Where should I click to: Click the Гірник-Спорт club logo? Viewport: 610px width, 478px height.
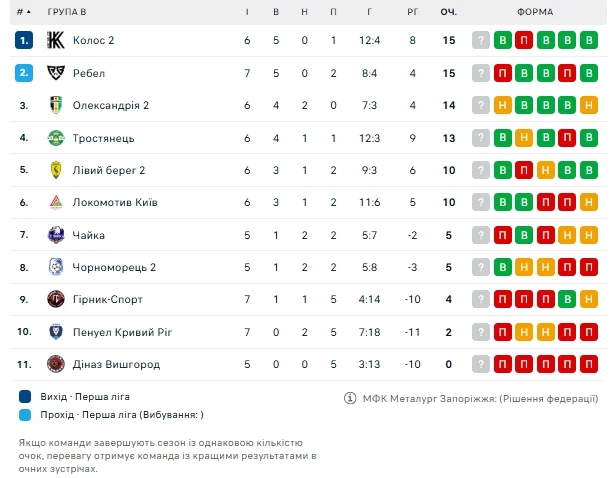(56, 299)
